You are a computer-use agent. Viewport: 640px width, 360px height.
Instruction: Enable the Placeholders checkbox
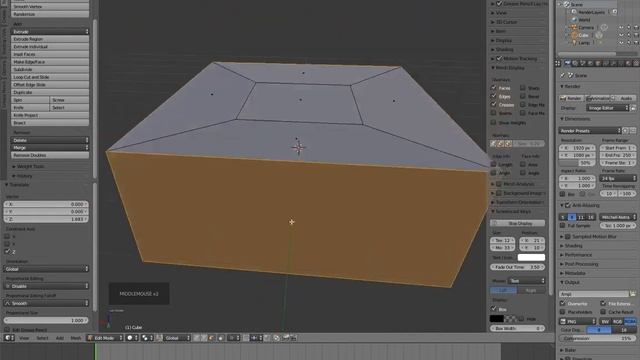coord(563,312)
